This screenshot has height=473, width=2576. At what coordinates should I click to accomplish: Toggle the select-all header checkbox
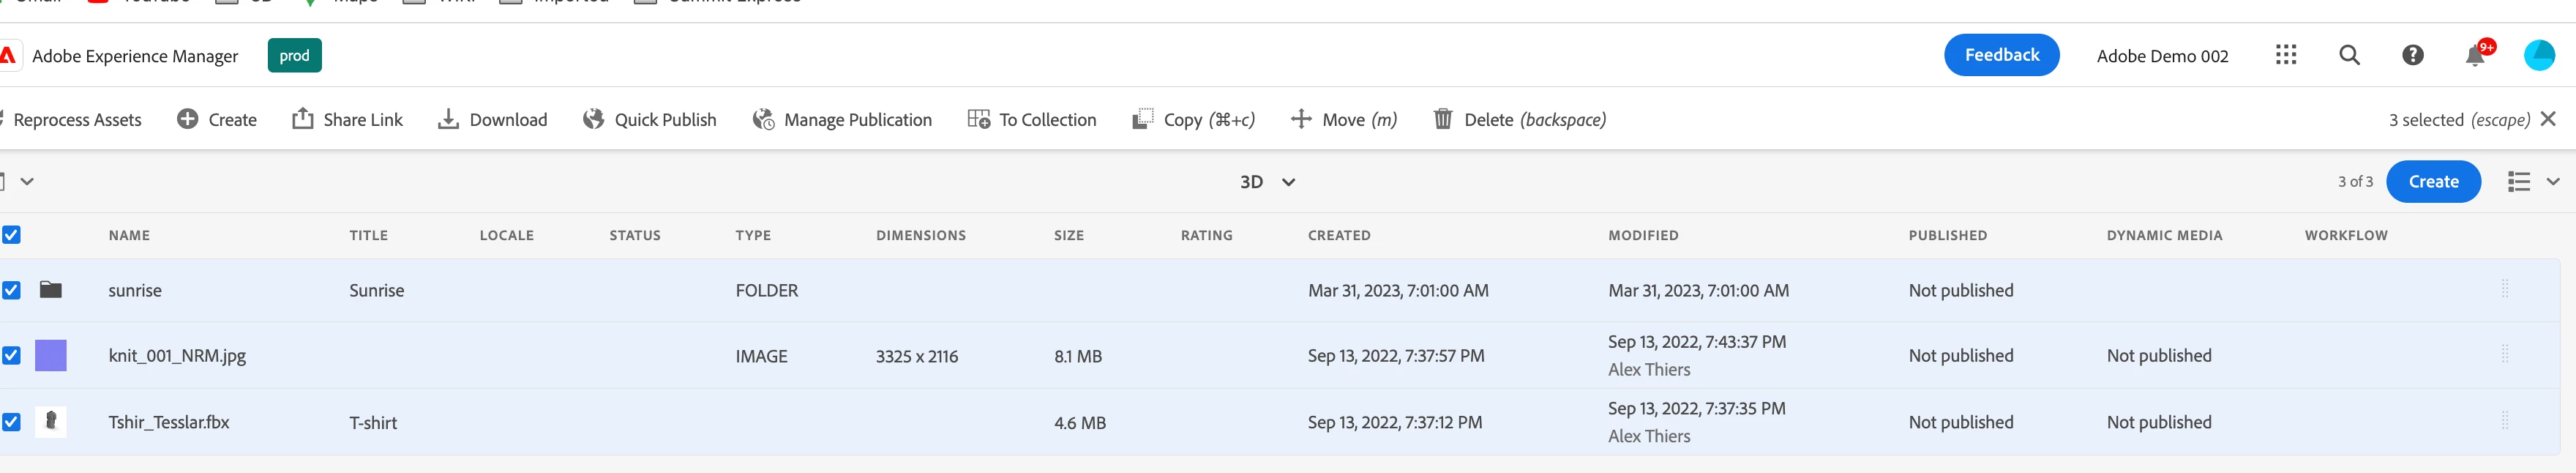point(11,235)
